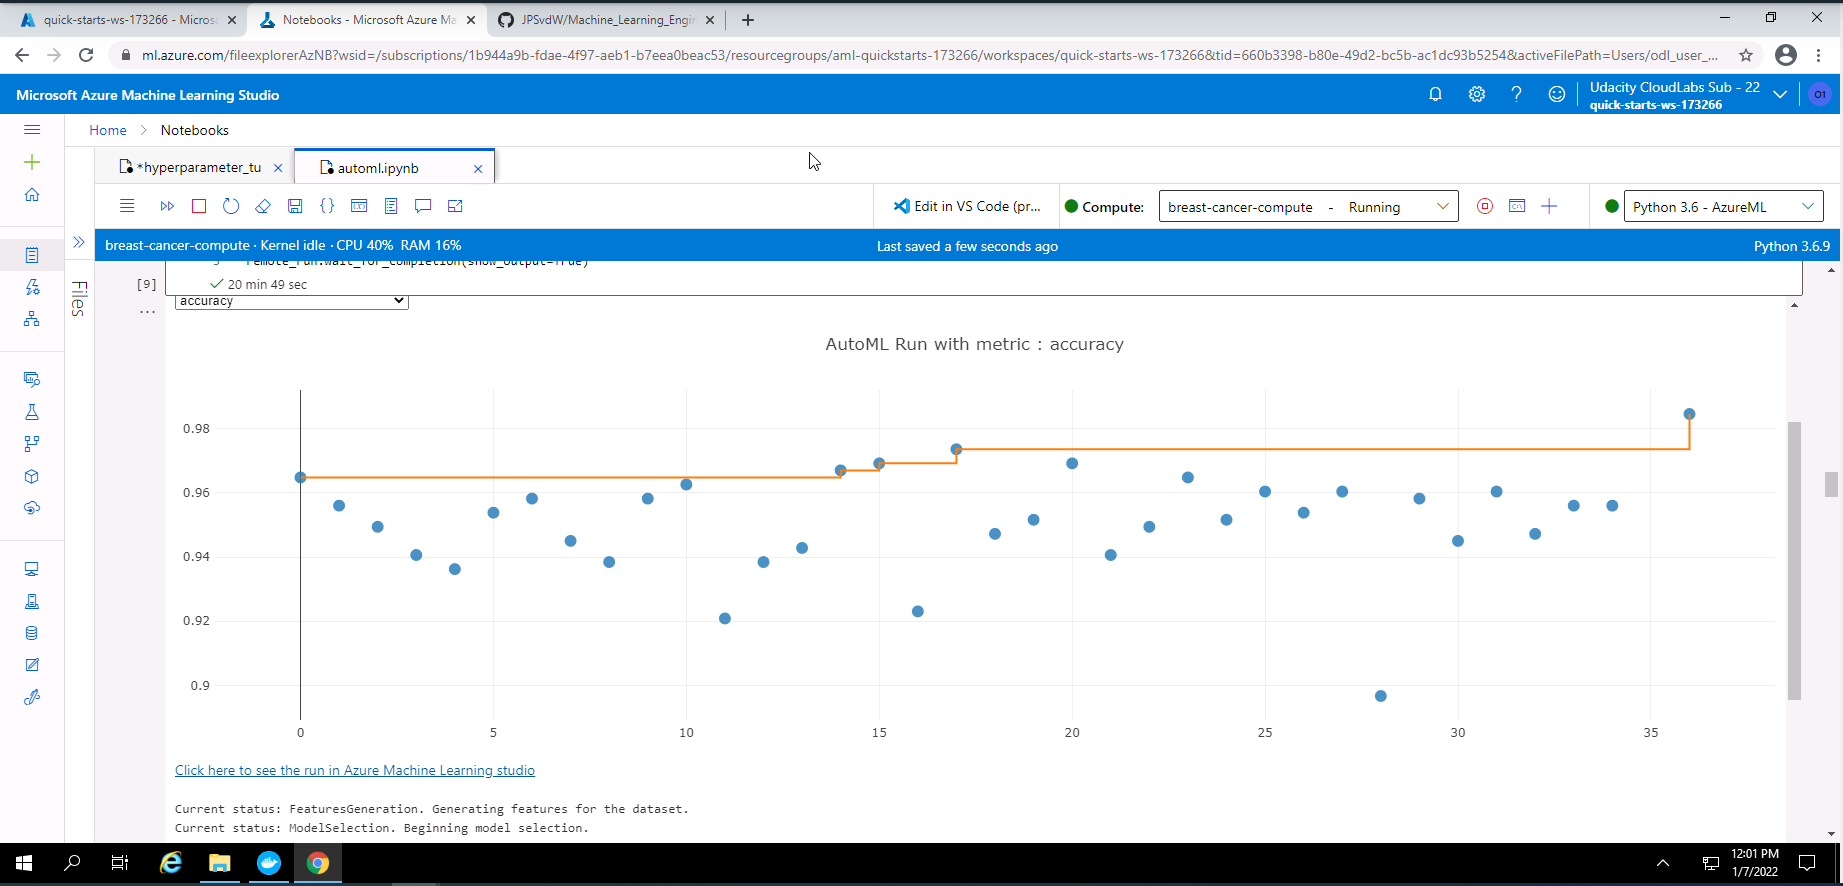This screenshot has width=1843, height=886.
Task: Open notifications bell icon
Action: click(x=1435, y=94)
